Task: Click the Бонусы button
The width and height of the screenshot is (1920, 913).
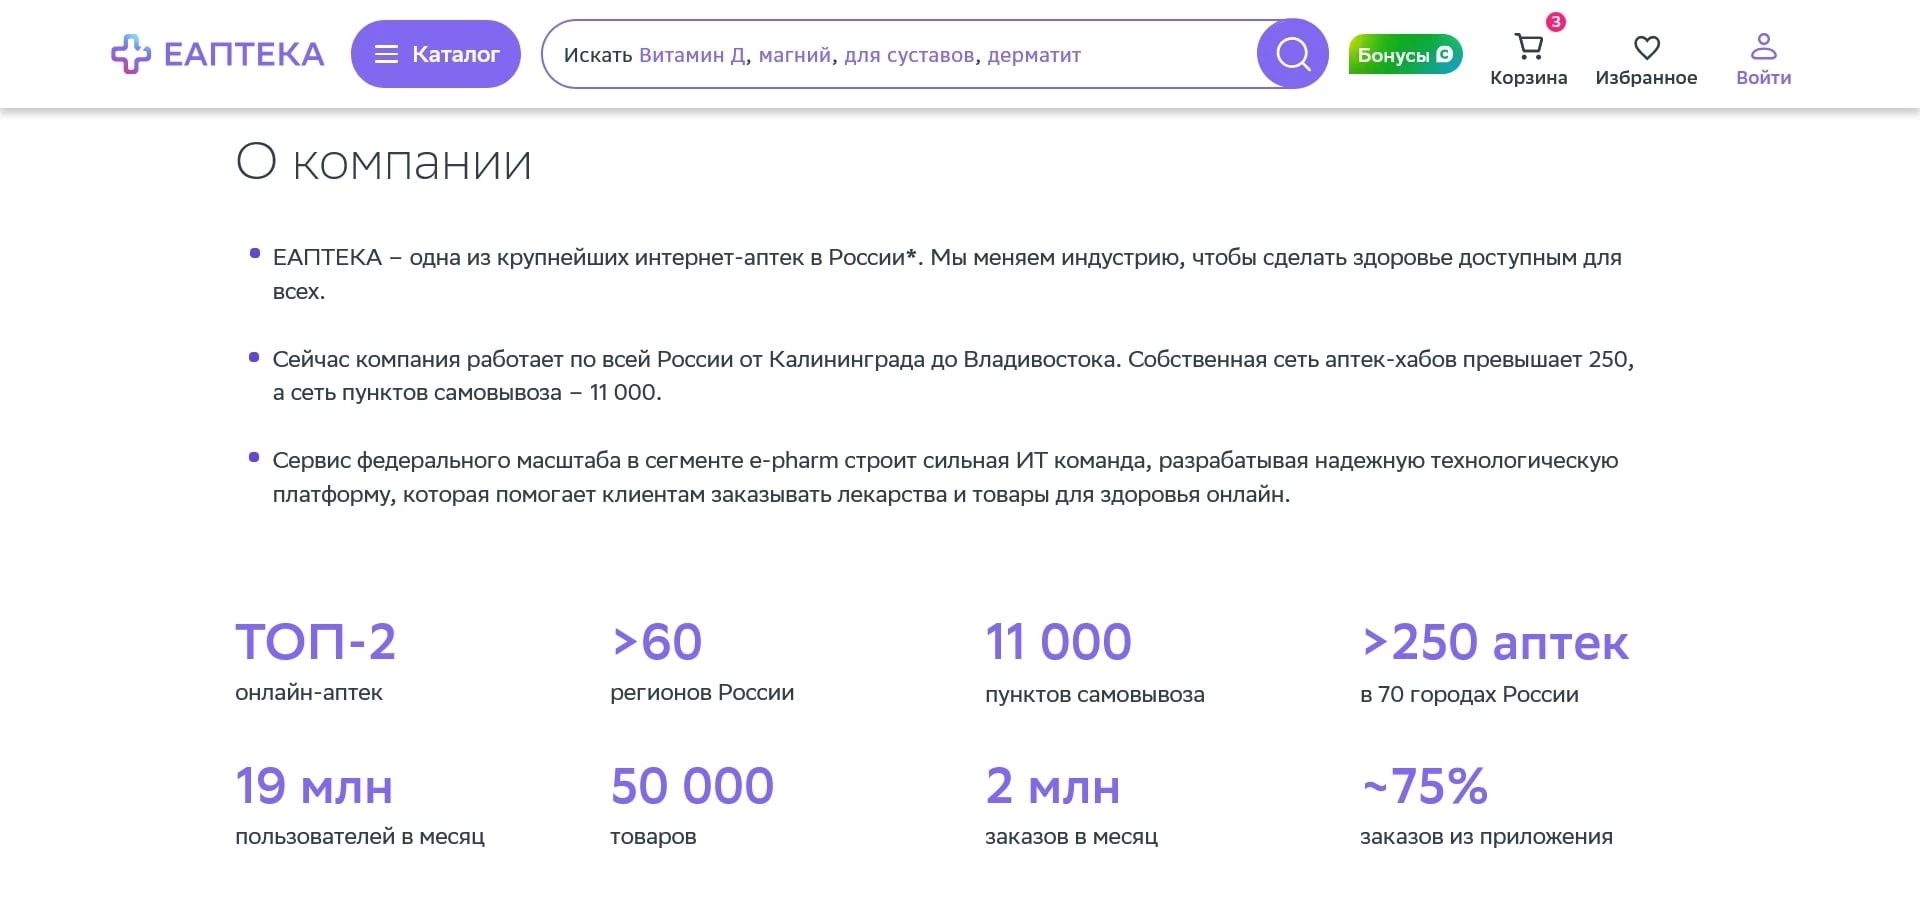Action: [1404, 54]
